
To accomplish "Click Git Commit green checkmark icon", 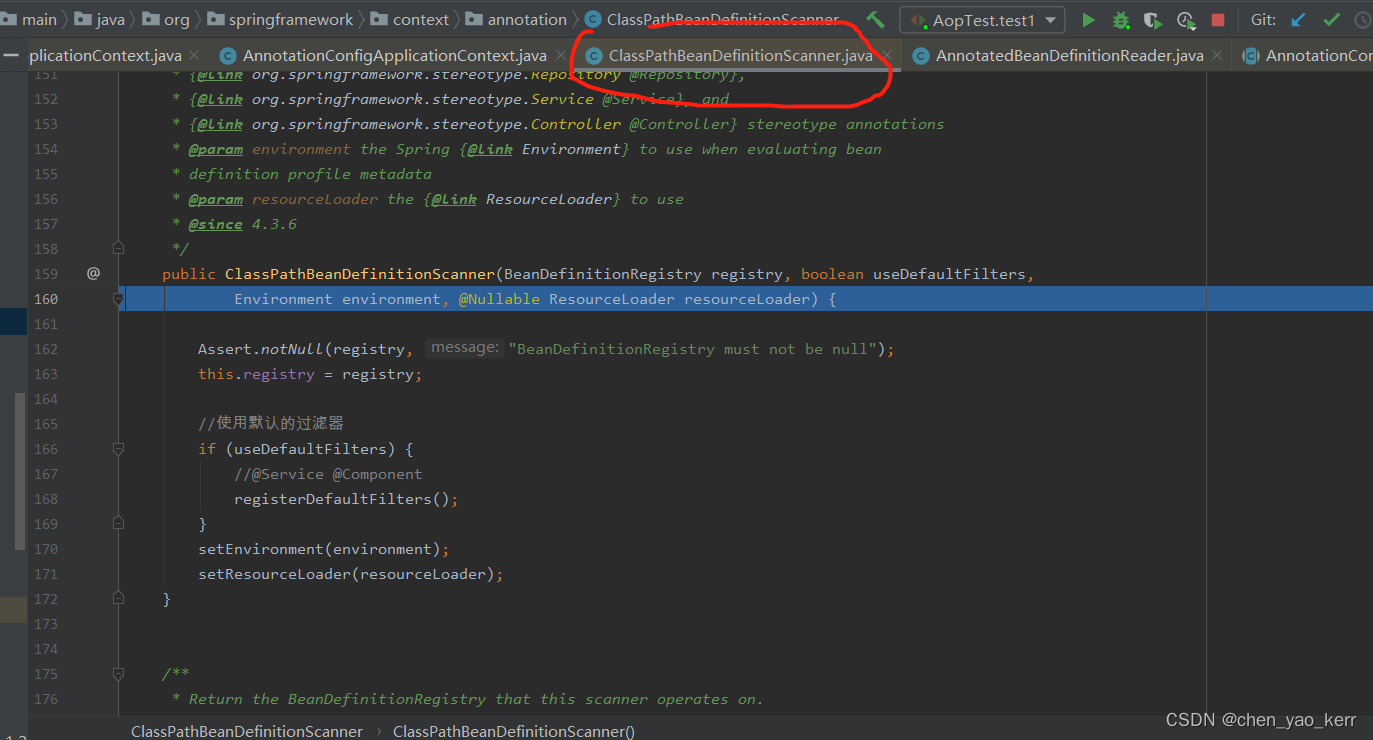I will click(x=1331, y=20).
